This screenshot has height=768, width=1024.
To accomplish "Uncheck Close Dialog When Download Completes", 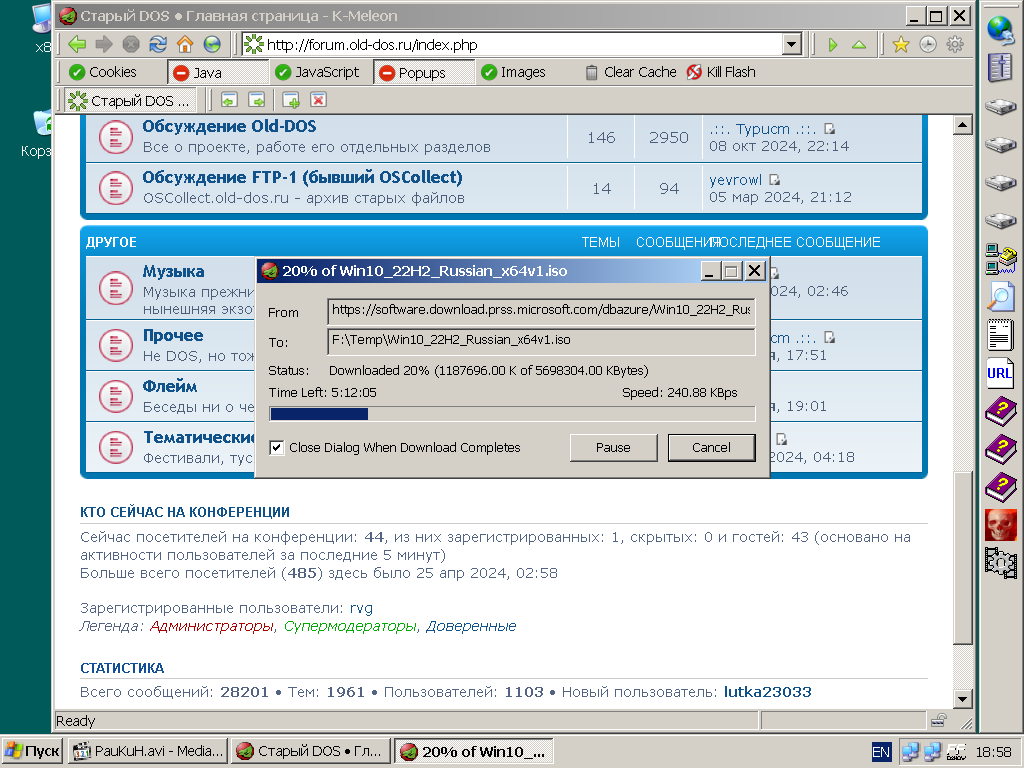I will coord(276,447).
